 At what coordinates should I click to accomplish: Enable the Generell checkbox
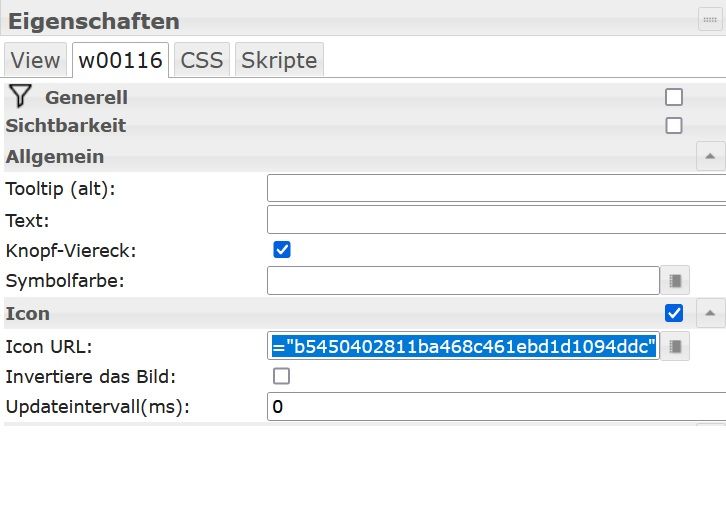click(x=674, y=97)
